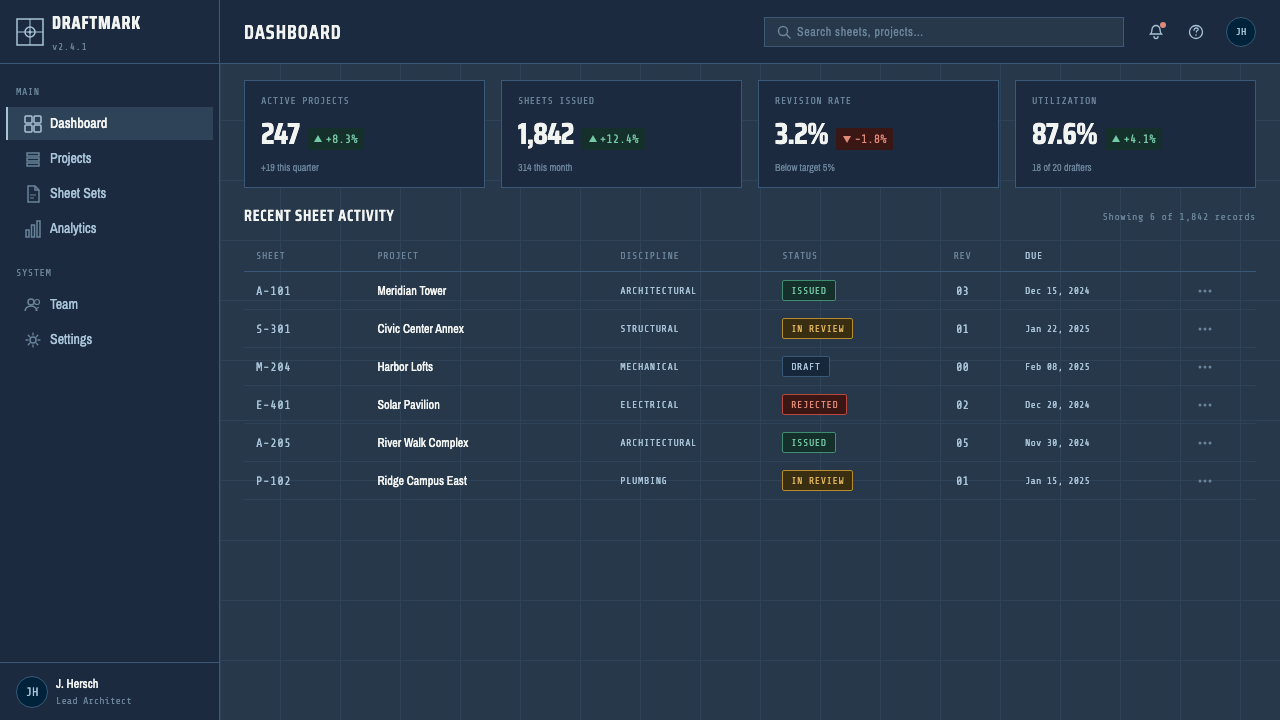Viewport: 1280px width, 720px height.
Task: Open the Settings menu item
Action: 110,340
